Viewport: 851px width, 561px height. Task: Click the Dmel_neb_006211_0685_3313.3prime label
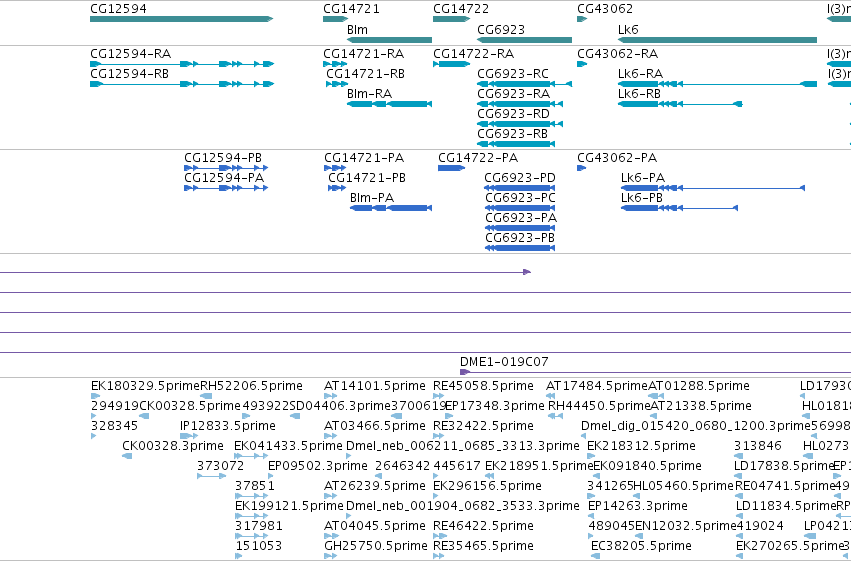[463, 446]
